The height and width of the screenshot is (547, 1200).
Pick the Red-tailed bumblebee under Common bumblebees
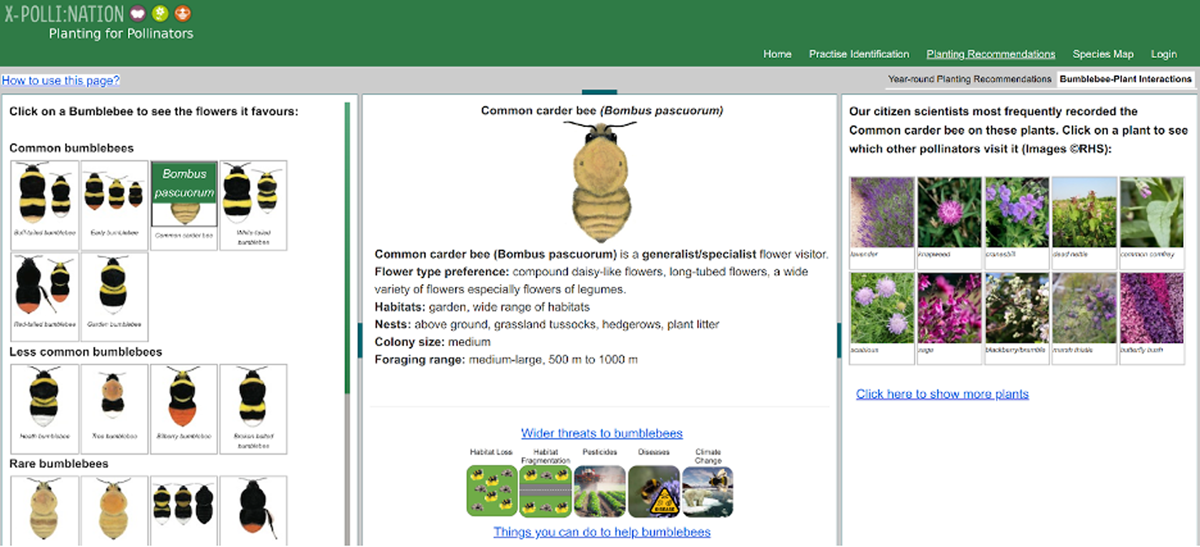tap(44, 297)
